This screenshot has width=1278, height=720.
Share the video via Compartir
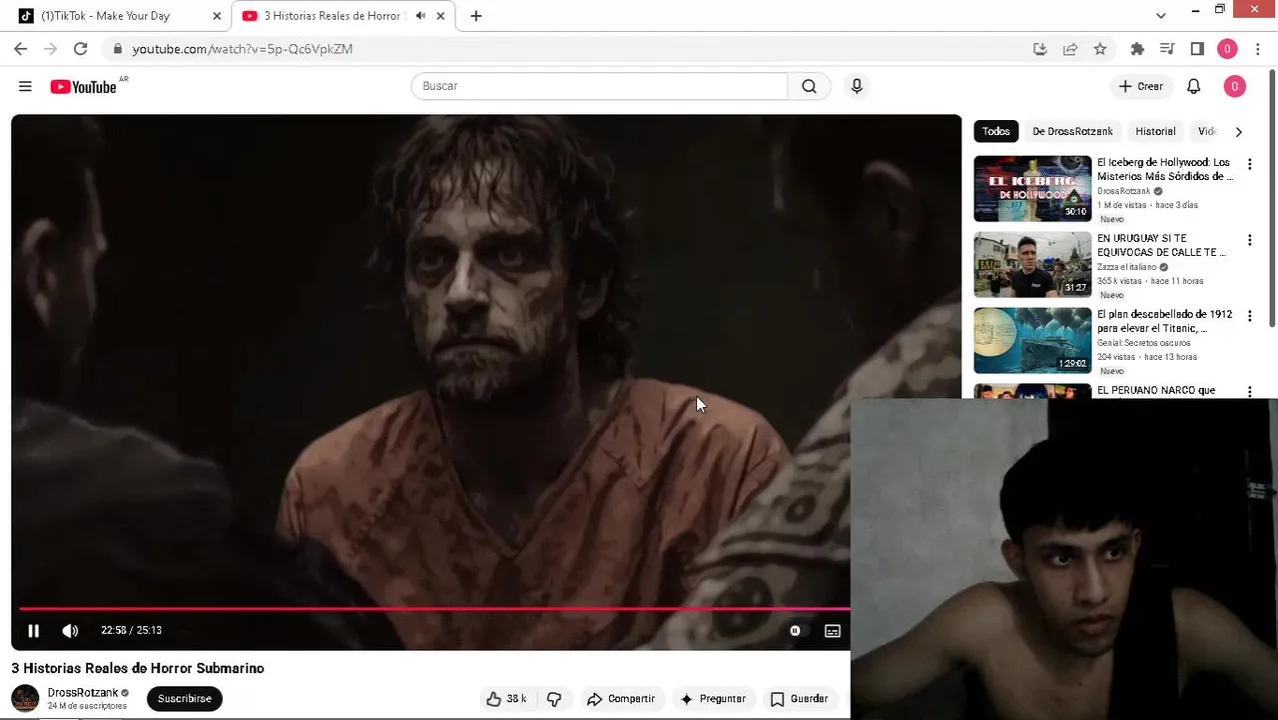[621, 699]
